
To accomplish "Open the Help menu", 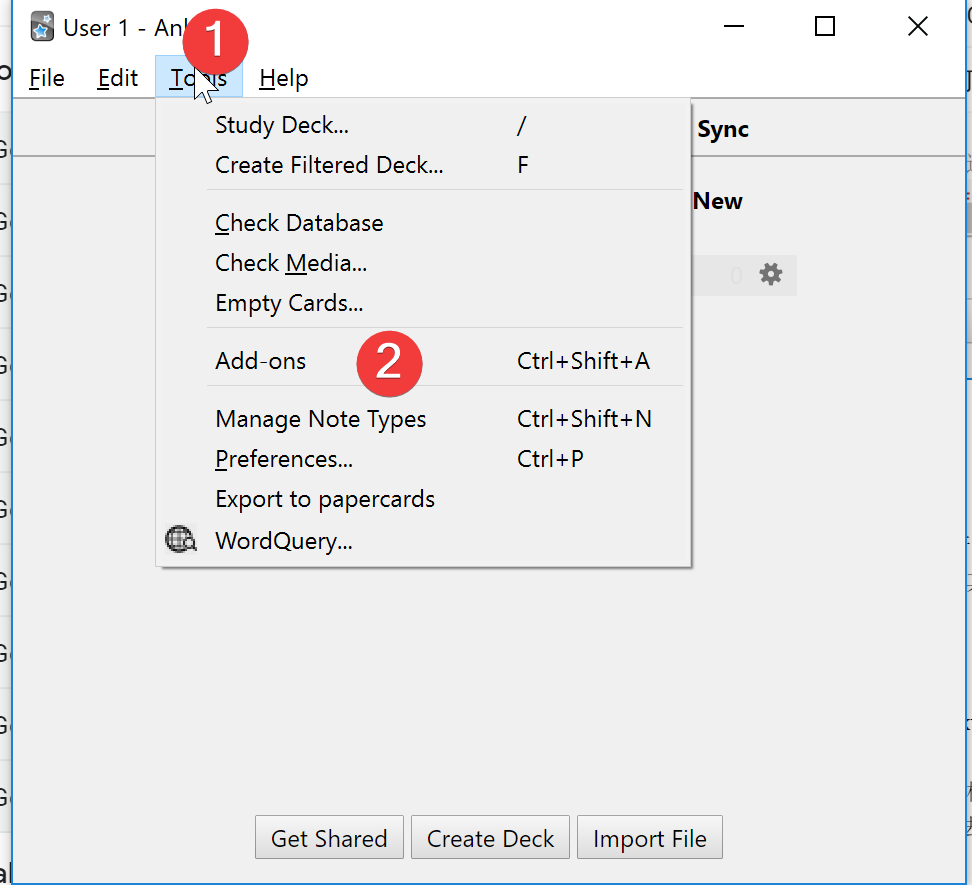I will tap(283, 78).
